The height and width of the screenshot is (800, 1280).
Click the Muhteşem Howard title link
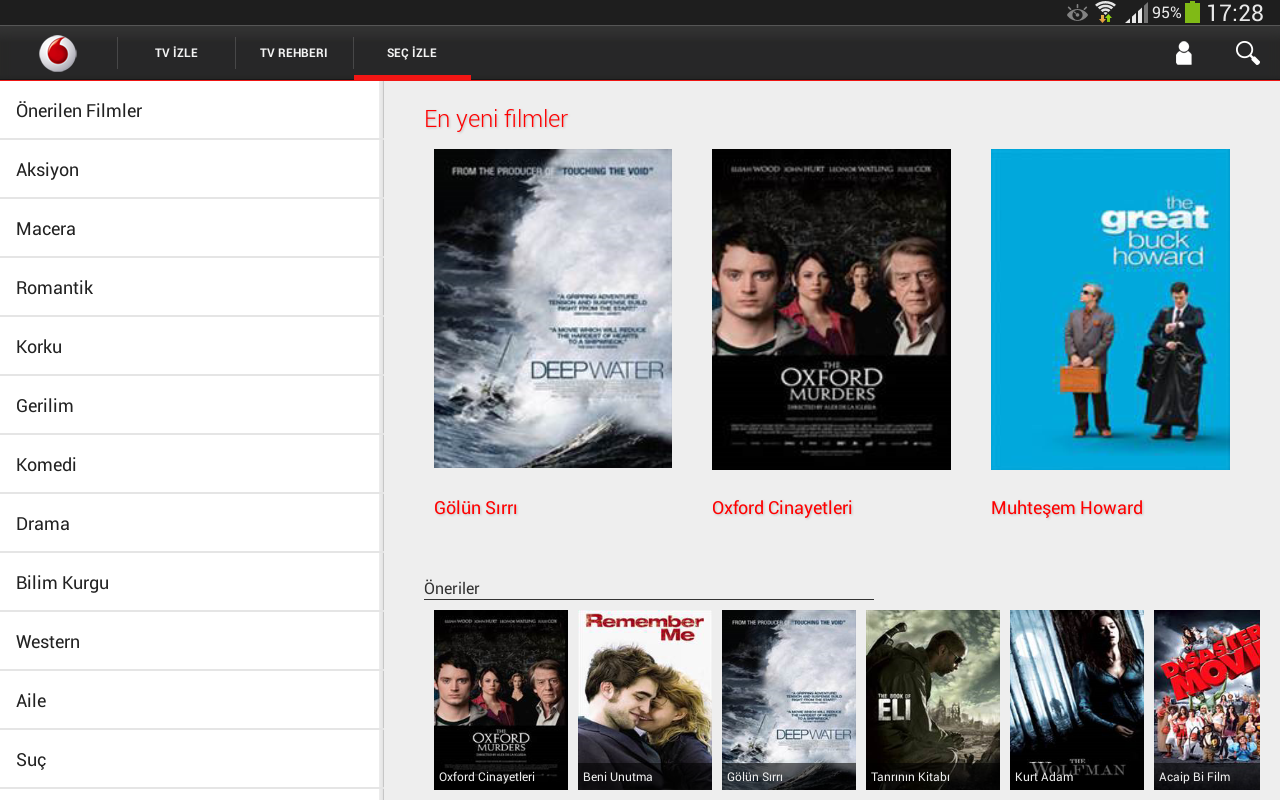[1067, 508]
